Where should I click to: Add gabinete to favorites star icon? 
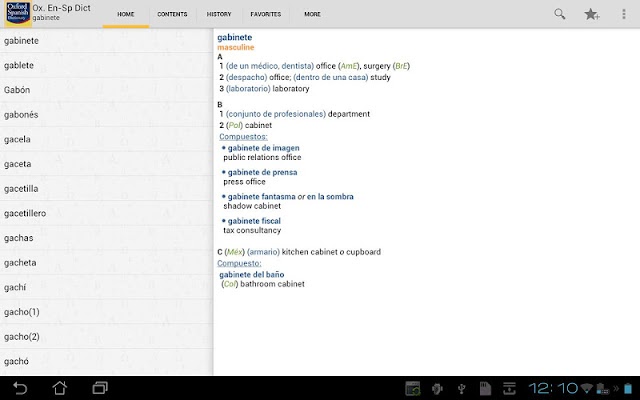591,14
